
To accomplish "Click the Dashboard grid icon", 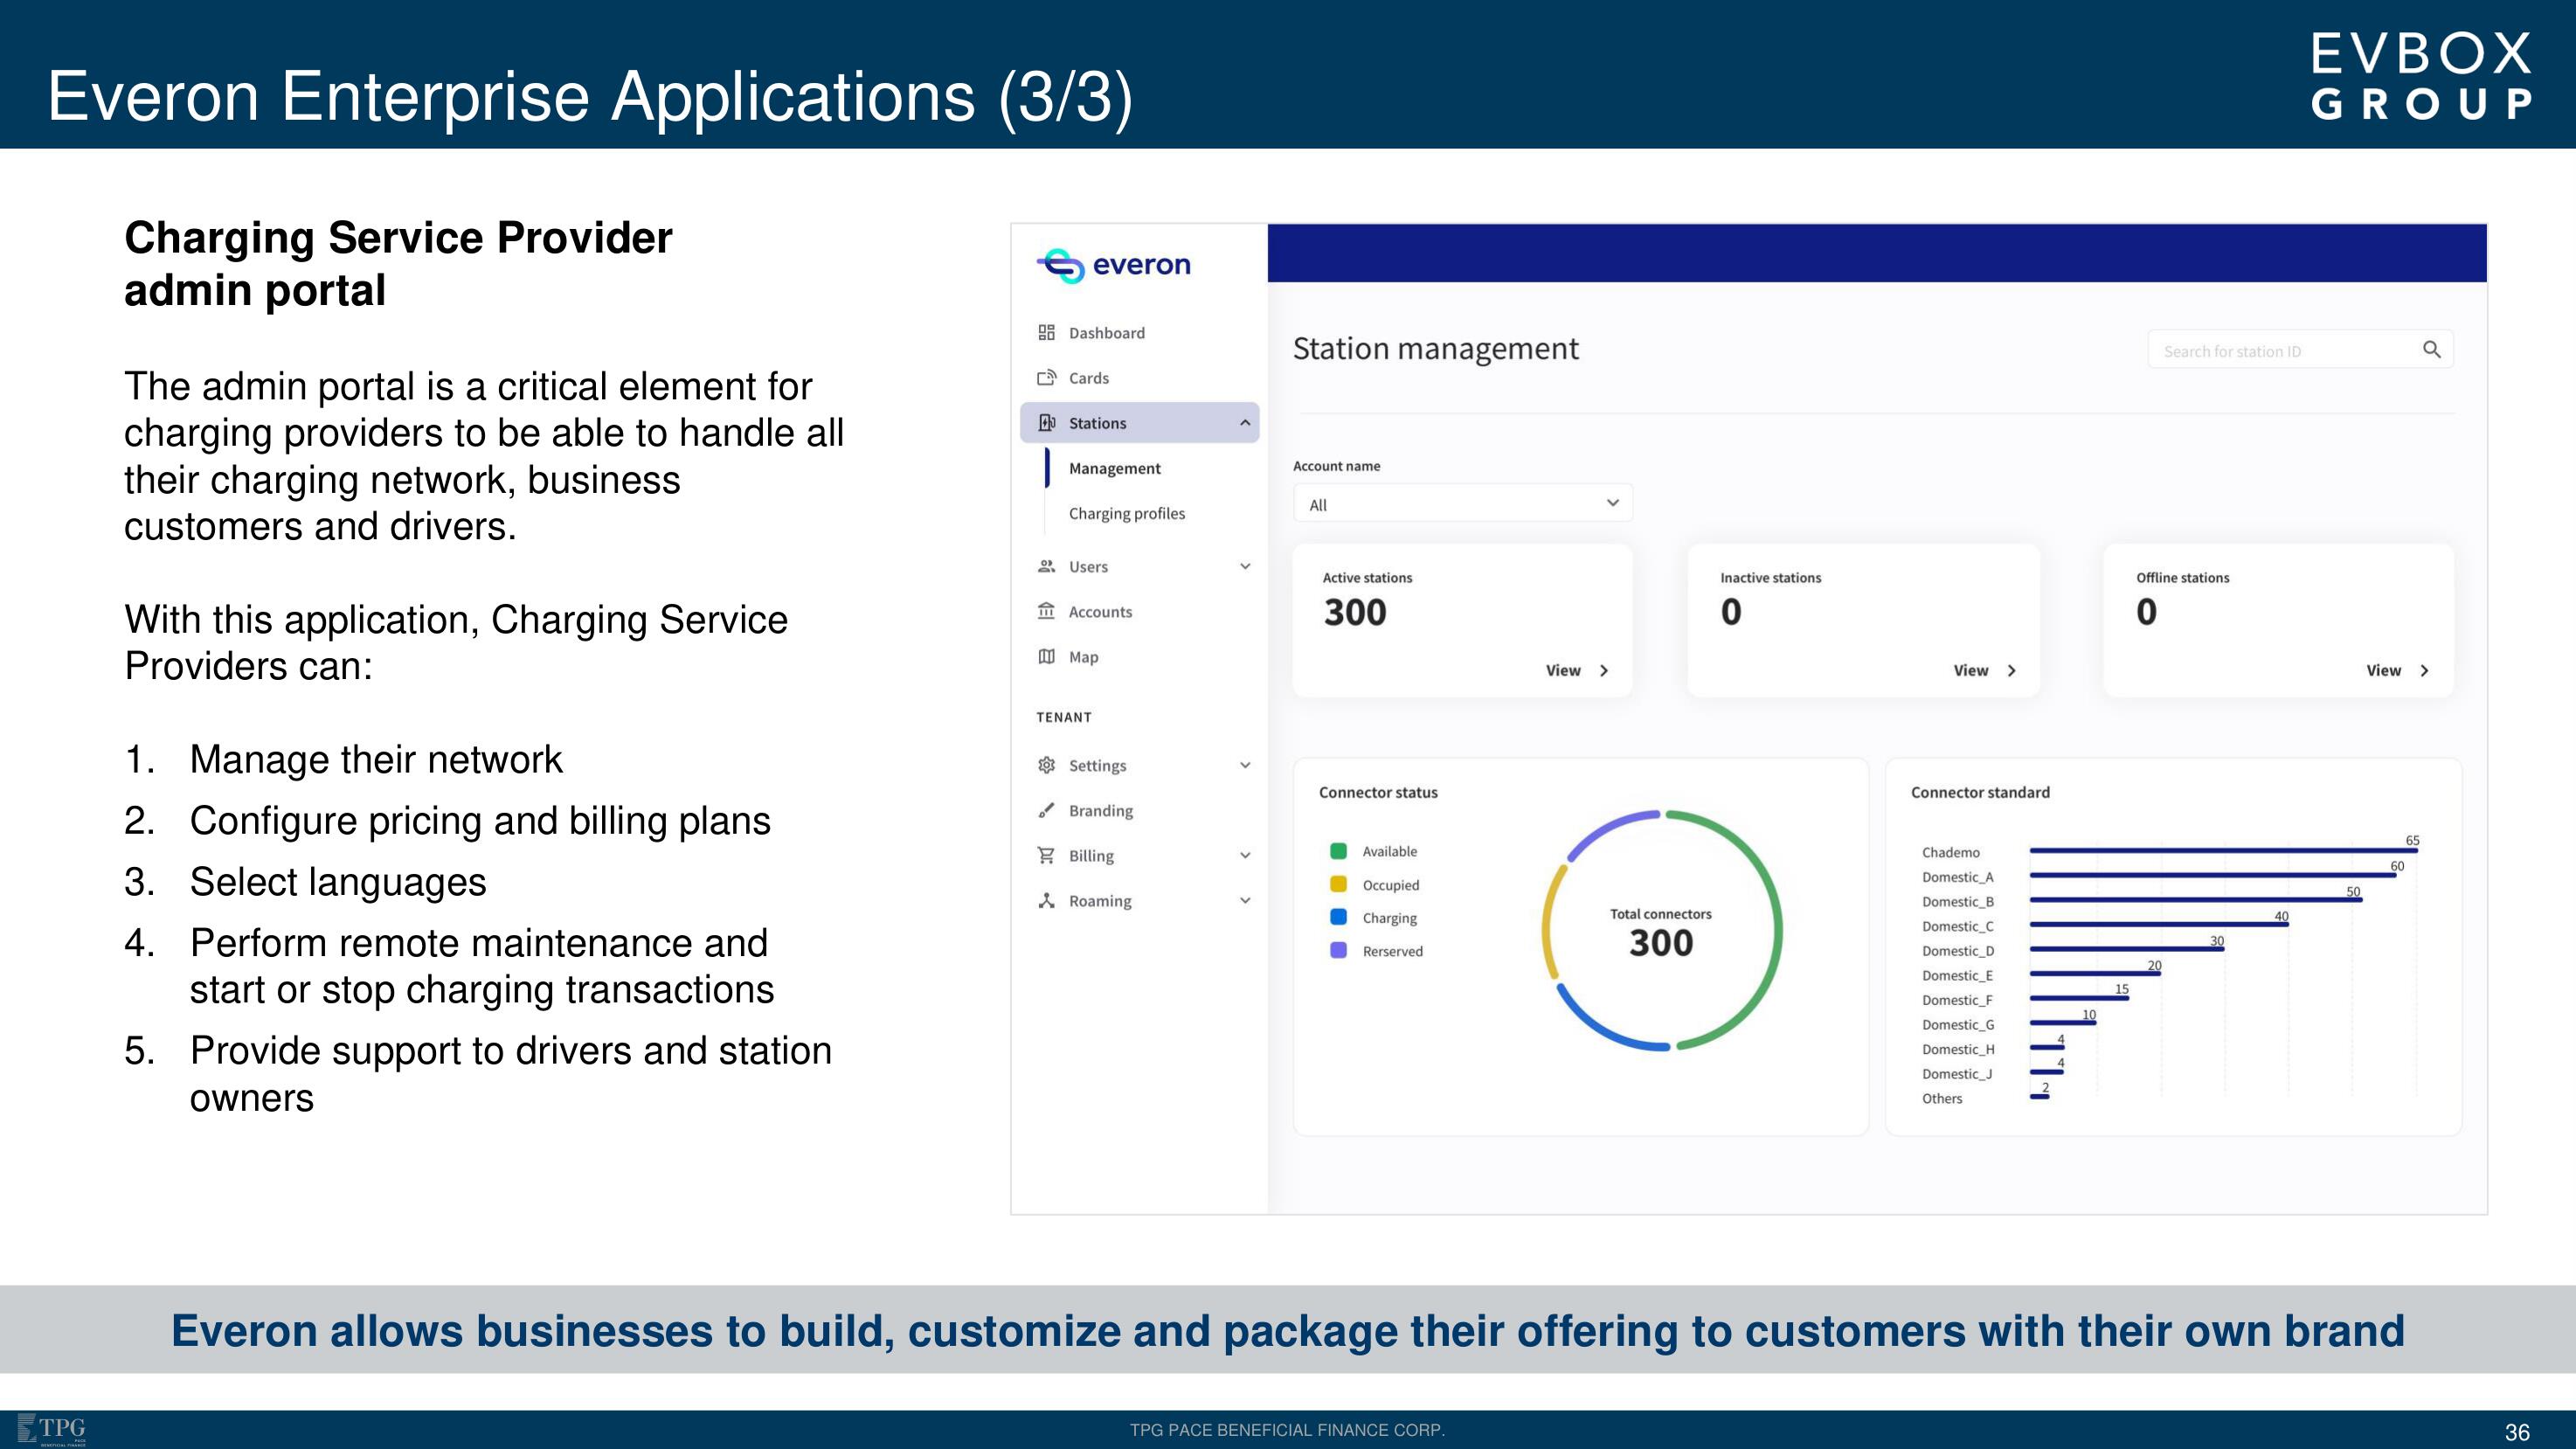I will click(1046, 333).
